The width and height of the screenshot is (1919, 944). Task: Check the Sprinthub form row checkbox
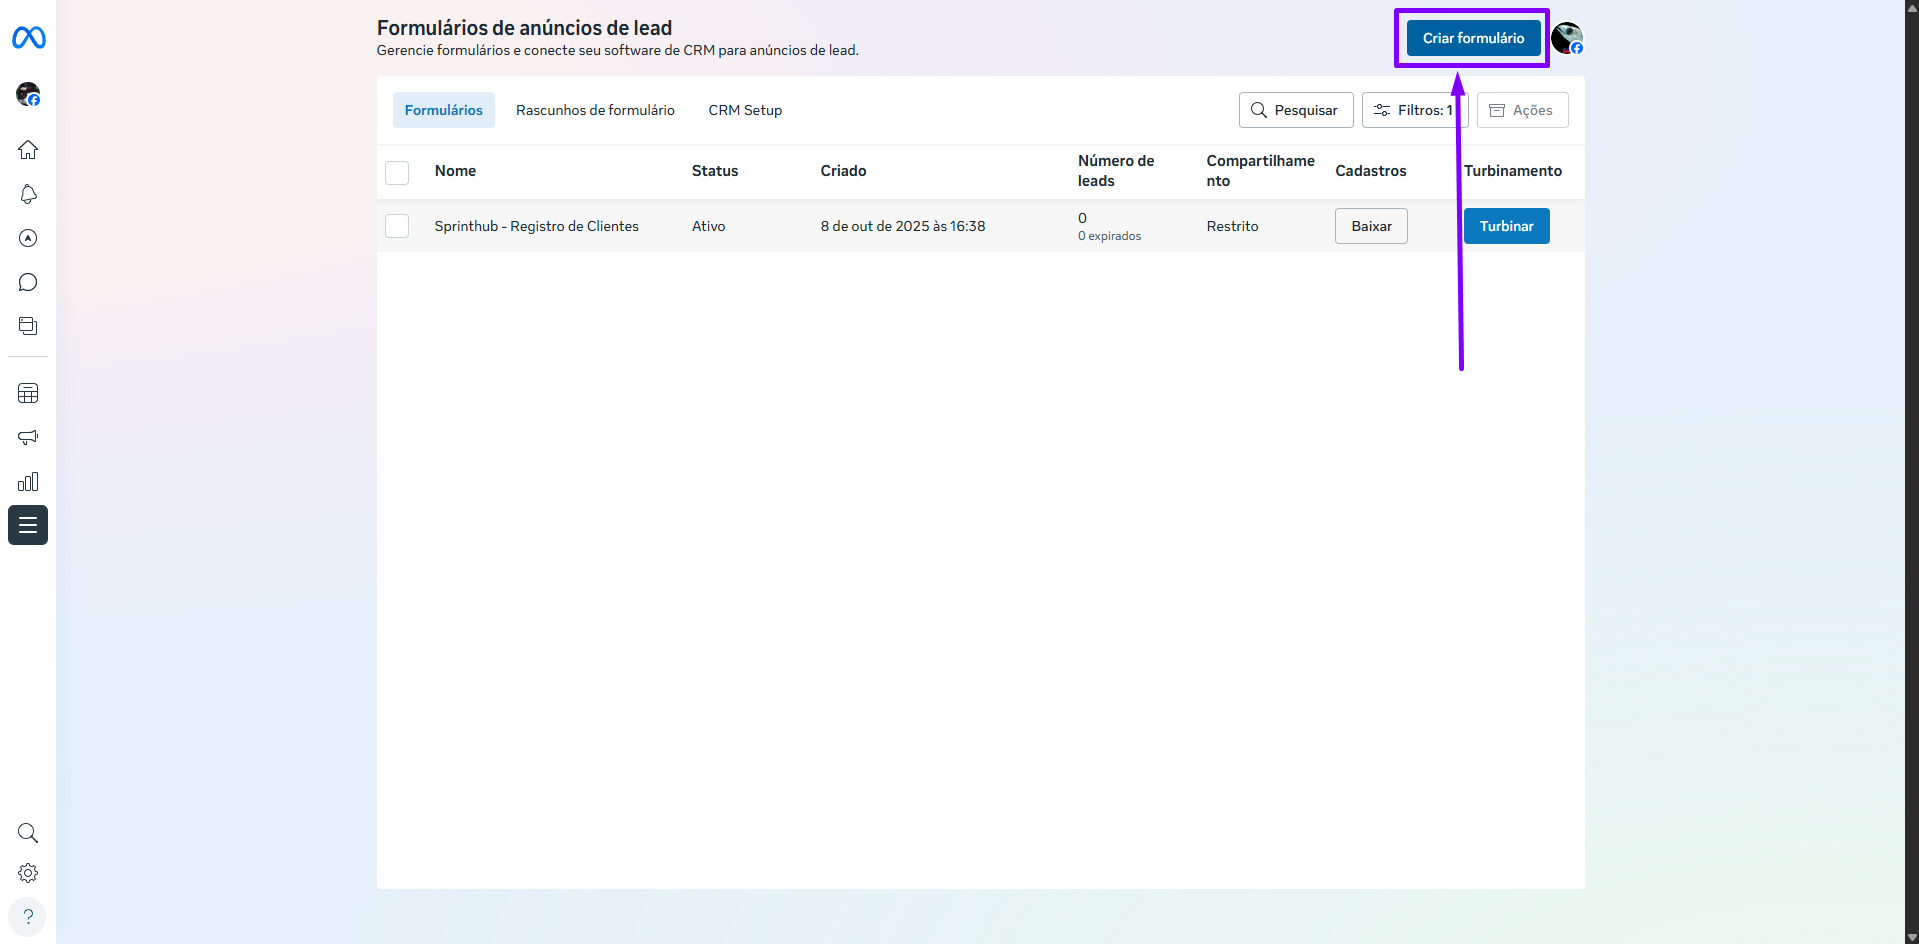[397, 226]
